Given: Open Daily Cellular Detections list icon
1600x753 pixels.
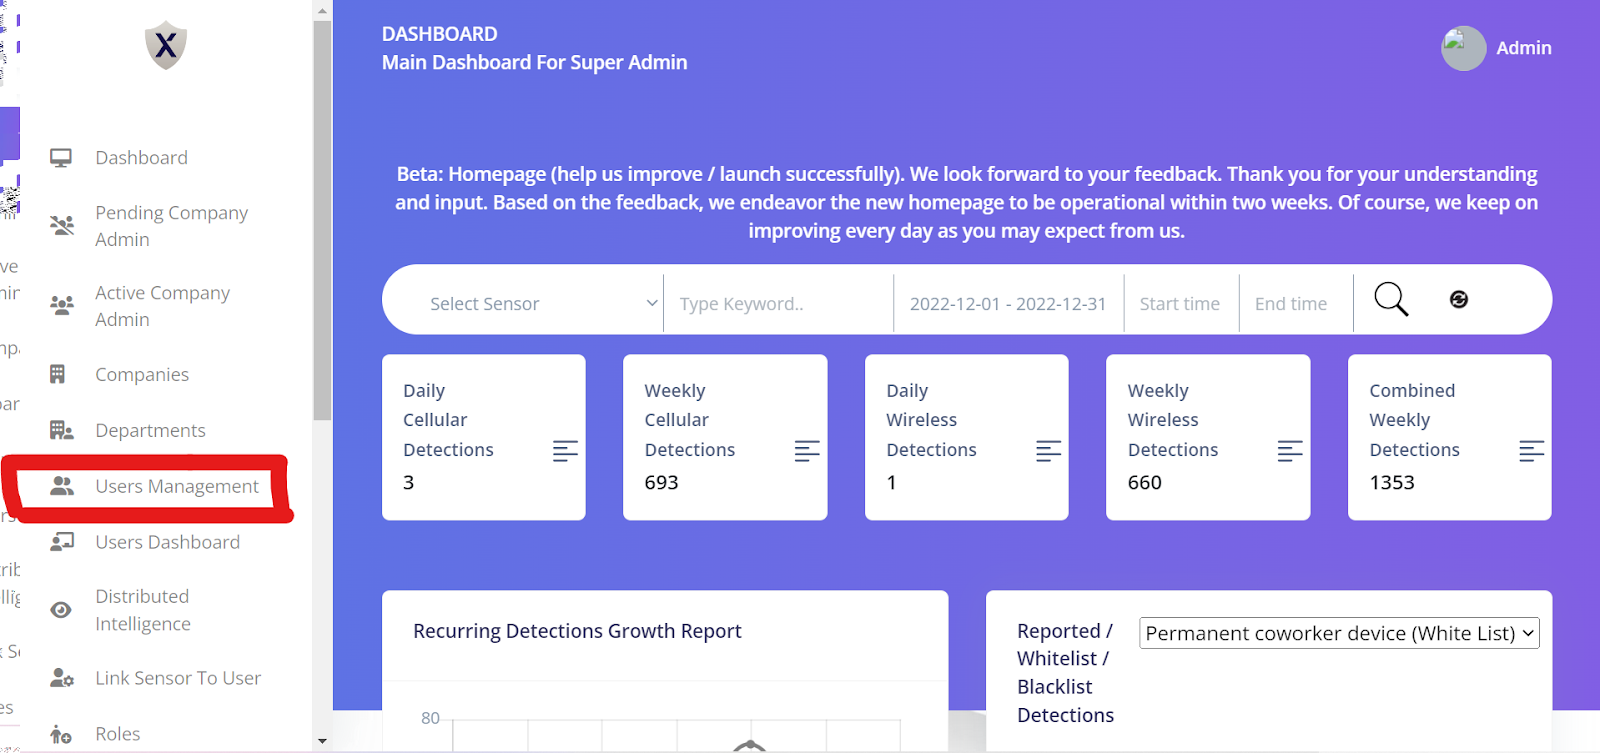Looking at the screenshot, I should coord(565,451).
